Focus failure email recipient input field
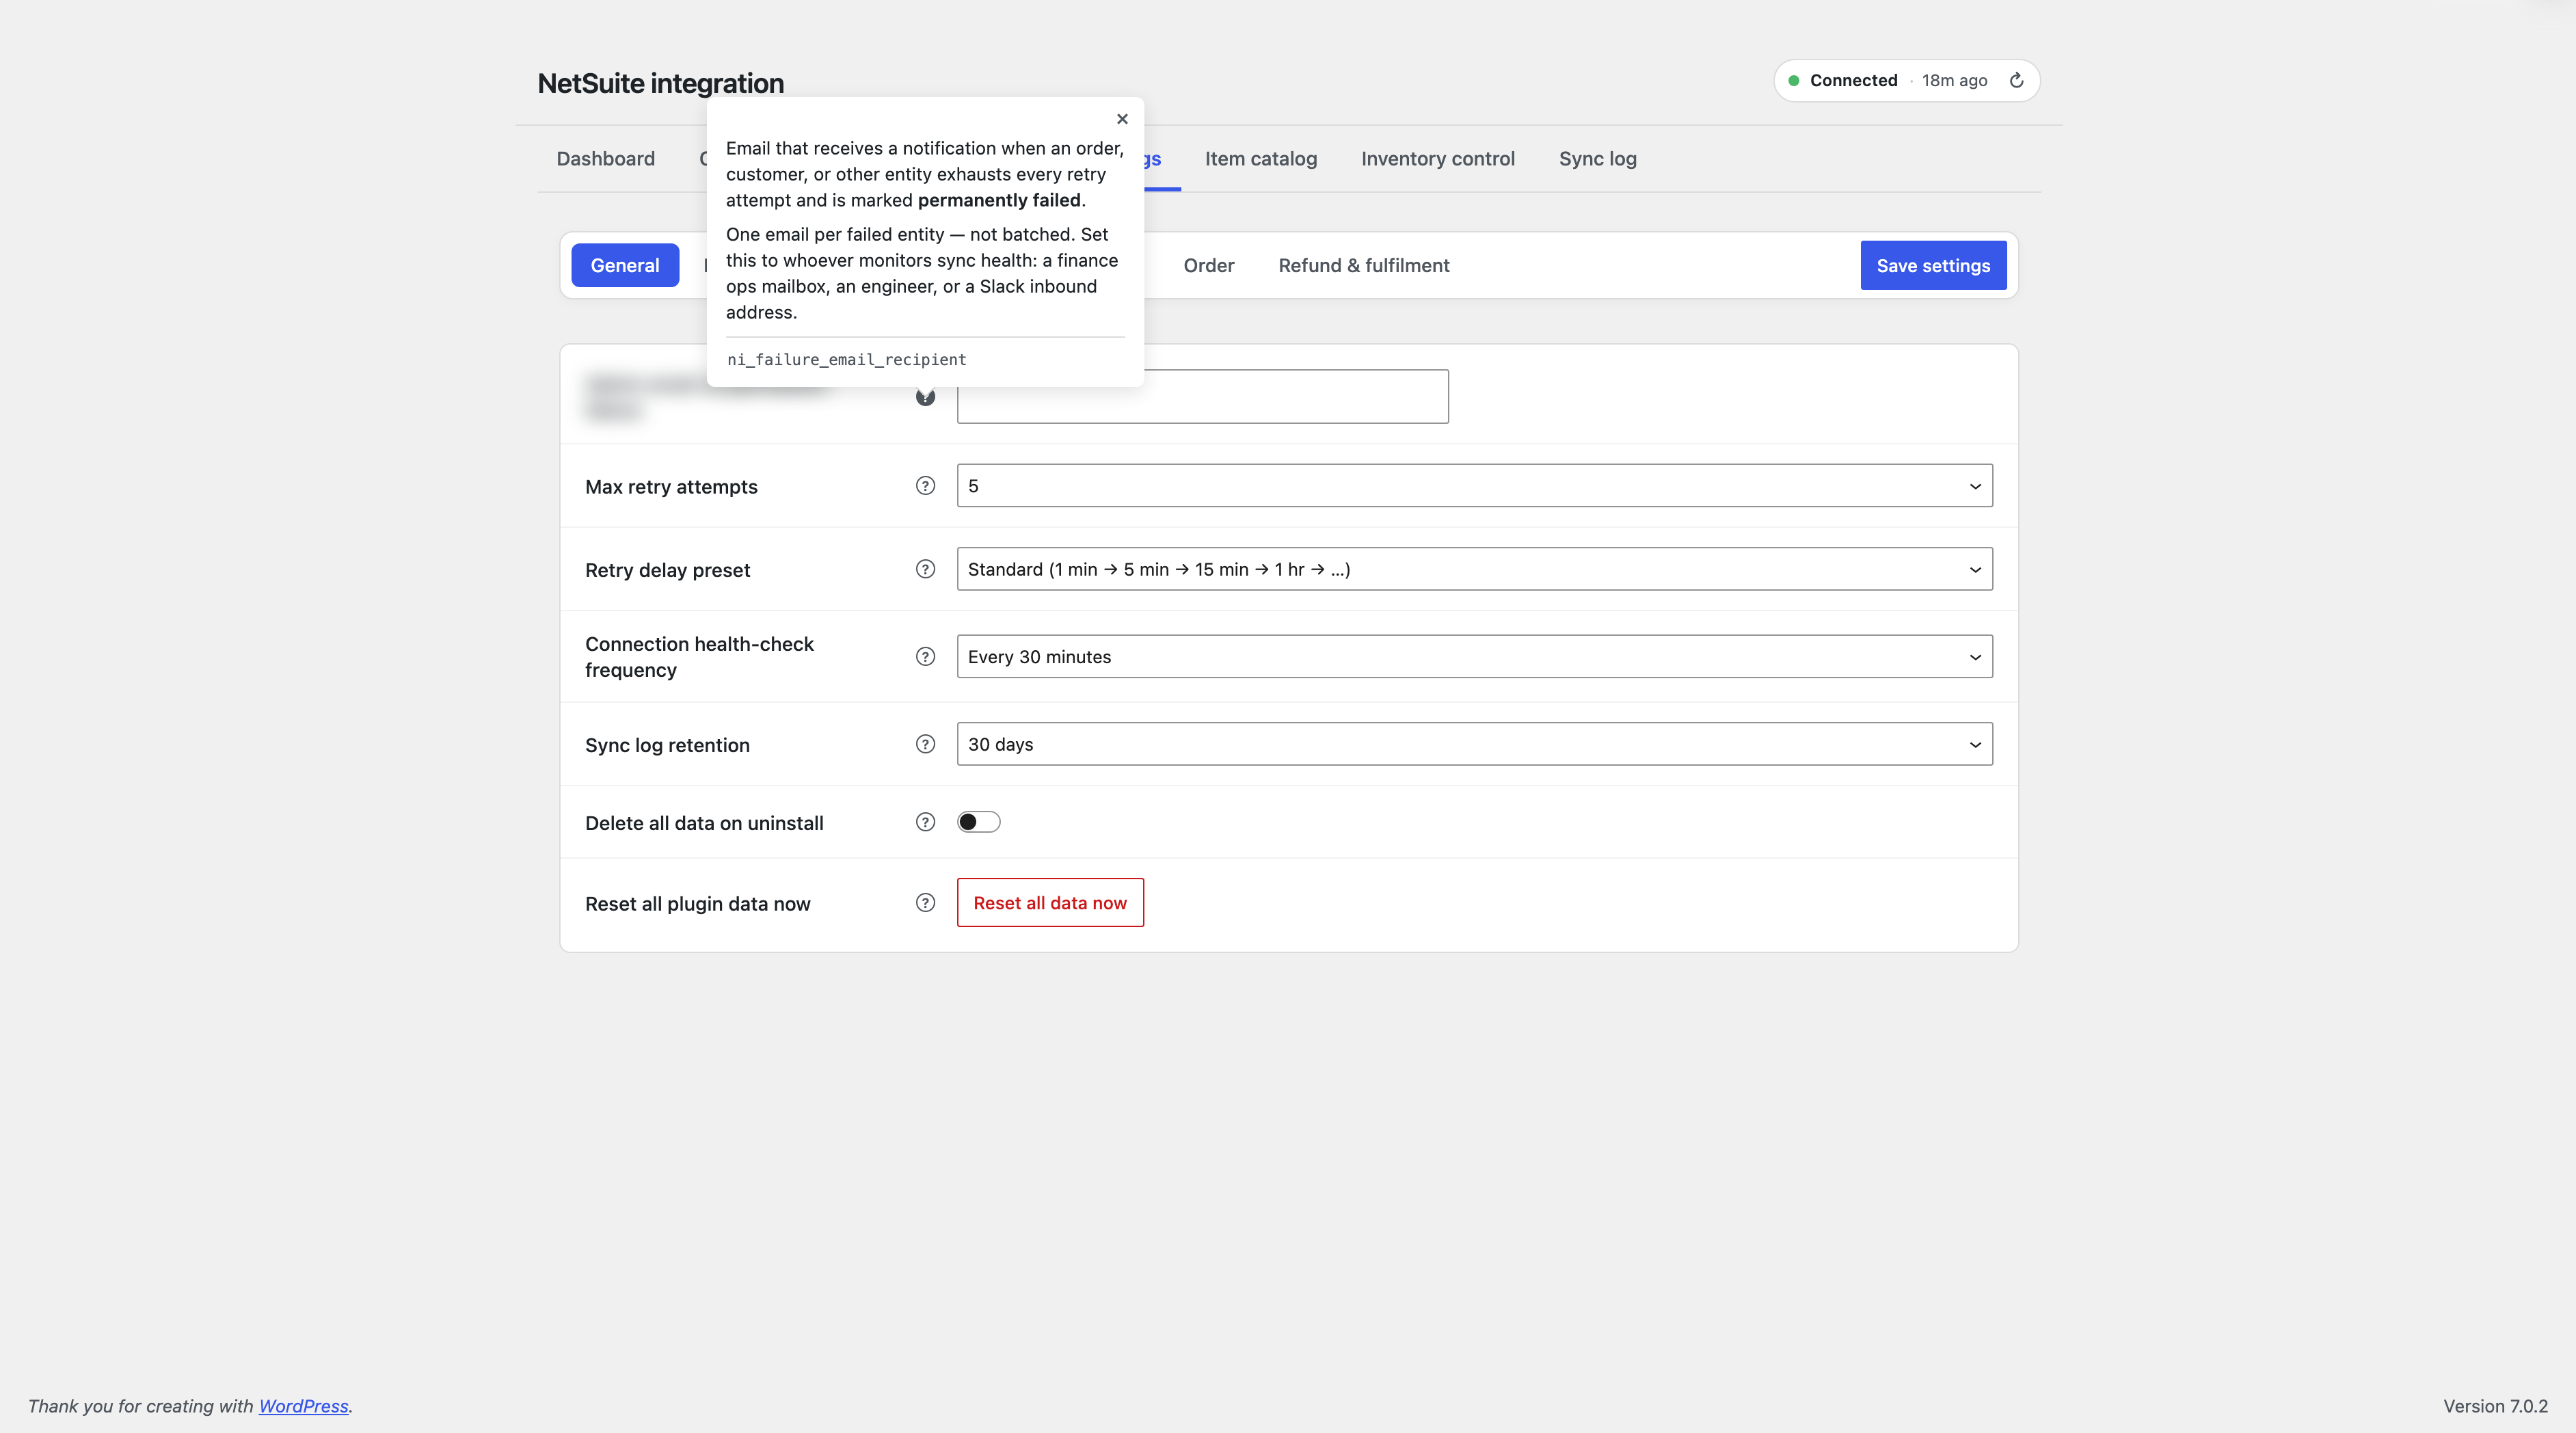 click(1202, 397)
